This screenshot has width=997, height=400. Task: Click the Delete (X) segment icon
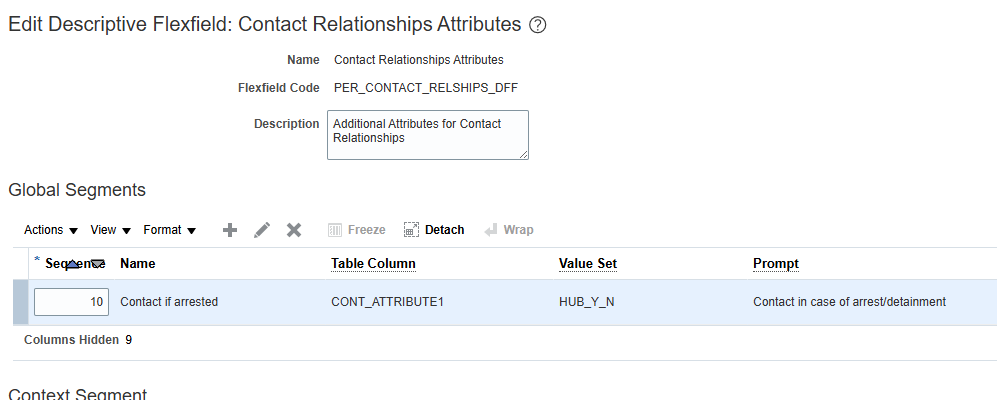coord(294,230)
